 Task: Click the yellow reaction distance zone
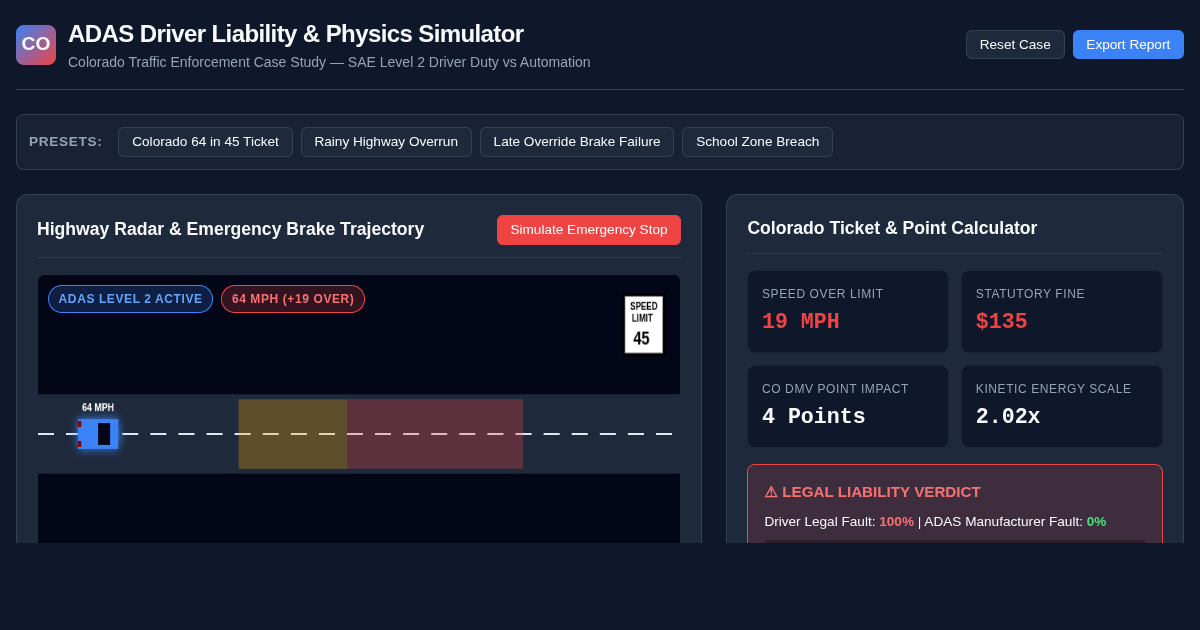click(x=293, y=434)
